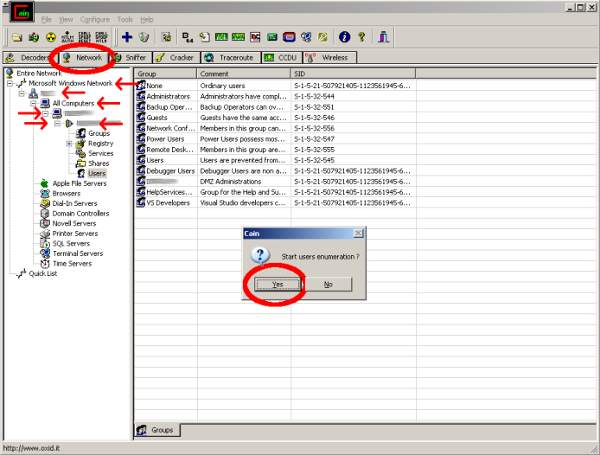Click the yellow key tool toolbar icon
Viewport: 600px width, 455px height.
click(323, 37)
